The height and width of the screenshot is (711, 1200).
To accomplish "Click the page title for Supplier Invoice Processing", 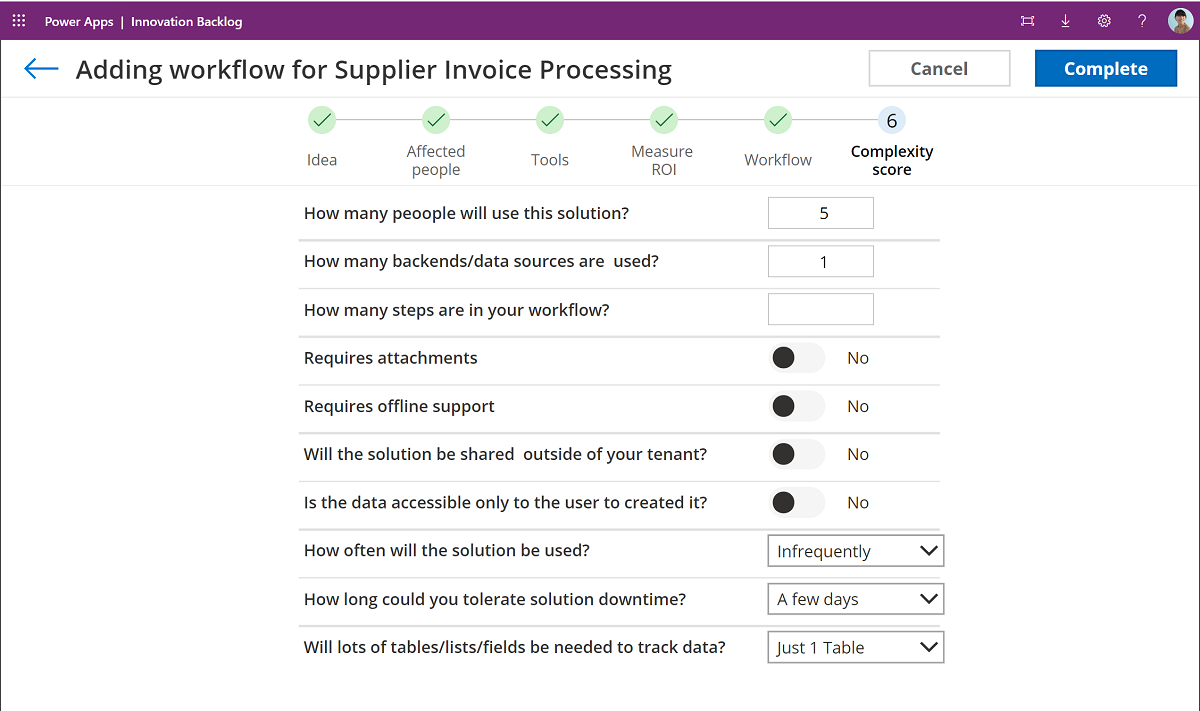I will click(x=374, y=69).
